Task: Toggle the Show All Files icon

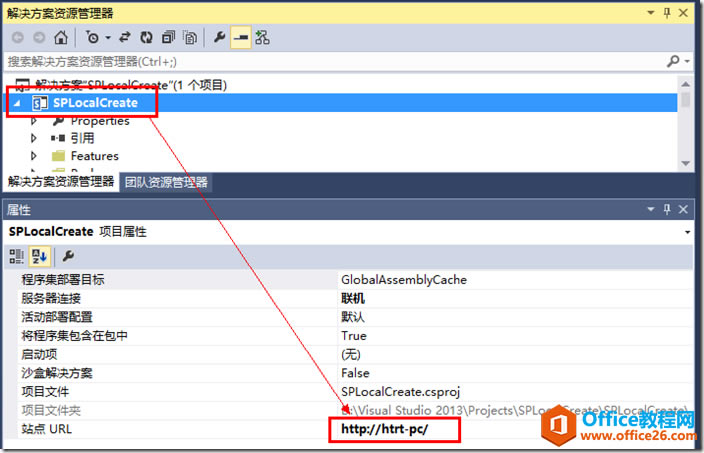Action: click(190, 37)
